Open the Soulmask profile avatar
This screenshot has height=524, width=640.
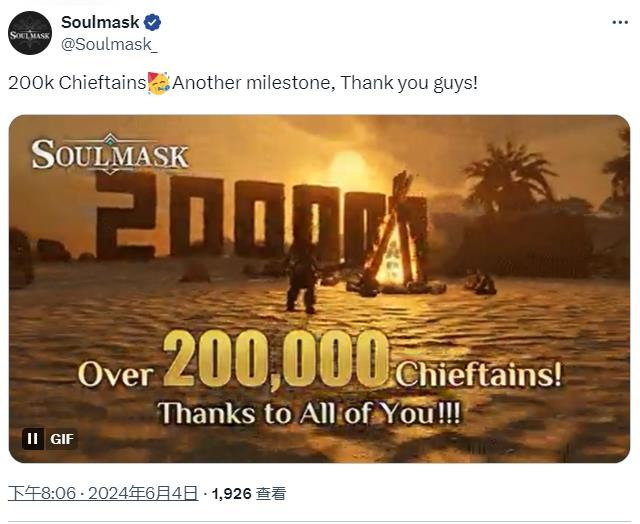point(29,33)
